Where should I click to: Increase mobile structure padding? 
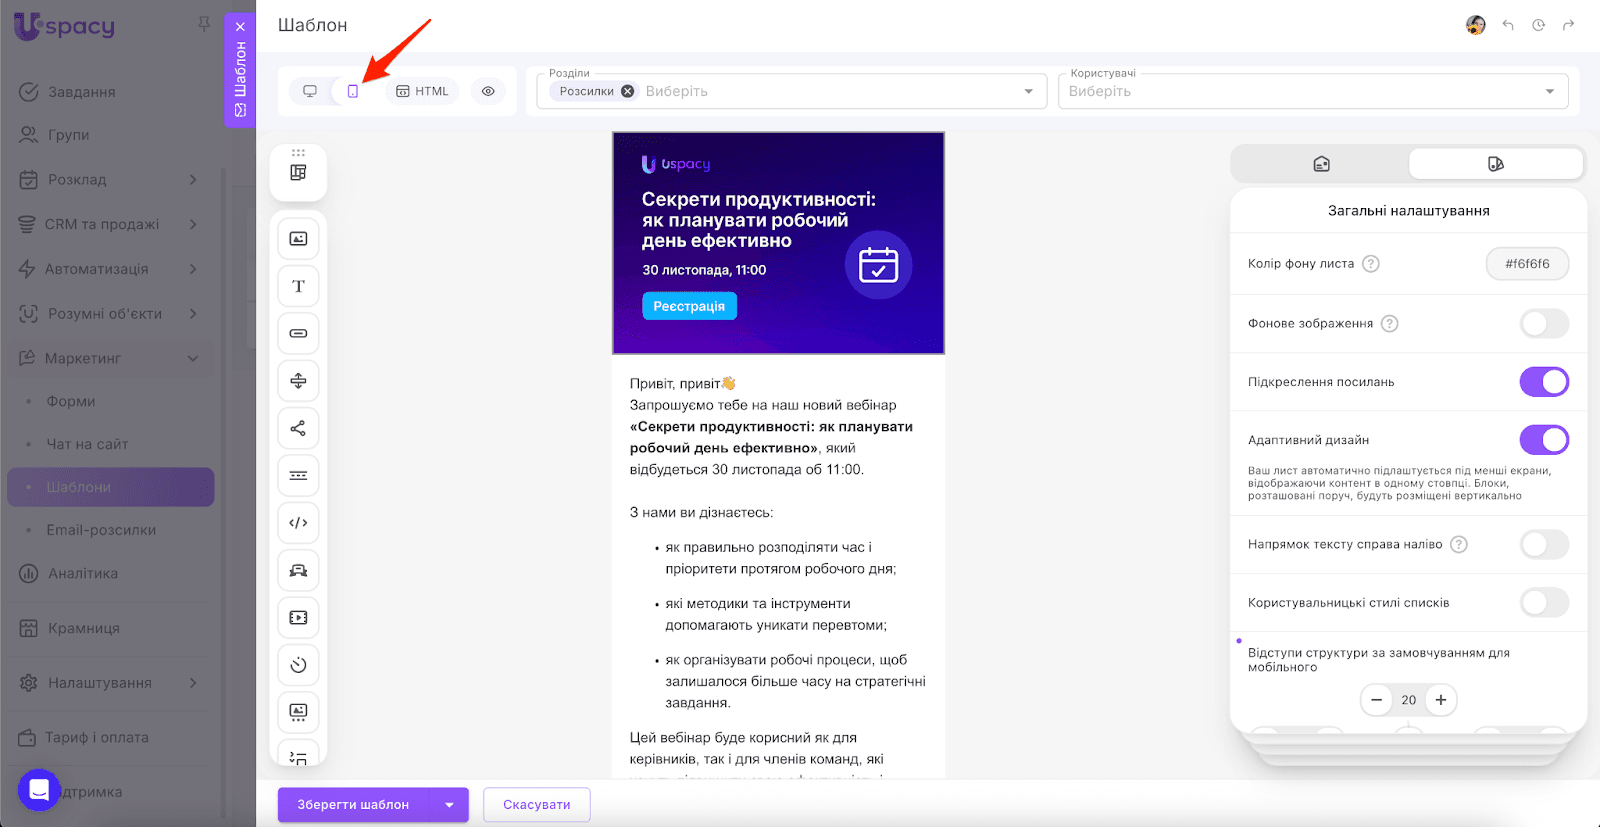click(x=1441, y=700)
